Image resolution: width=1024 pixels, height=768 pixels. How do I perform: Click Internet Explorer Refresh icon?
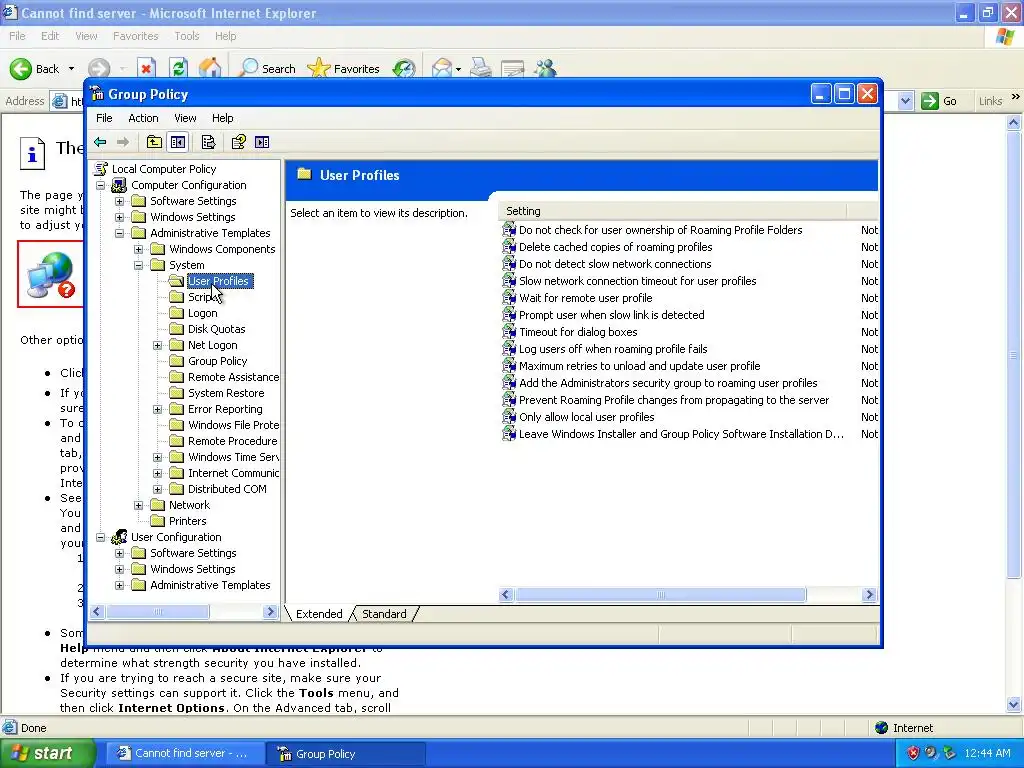click(178, 69)
